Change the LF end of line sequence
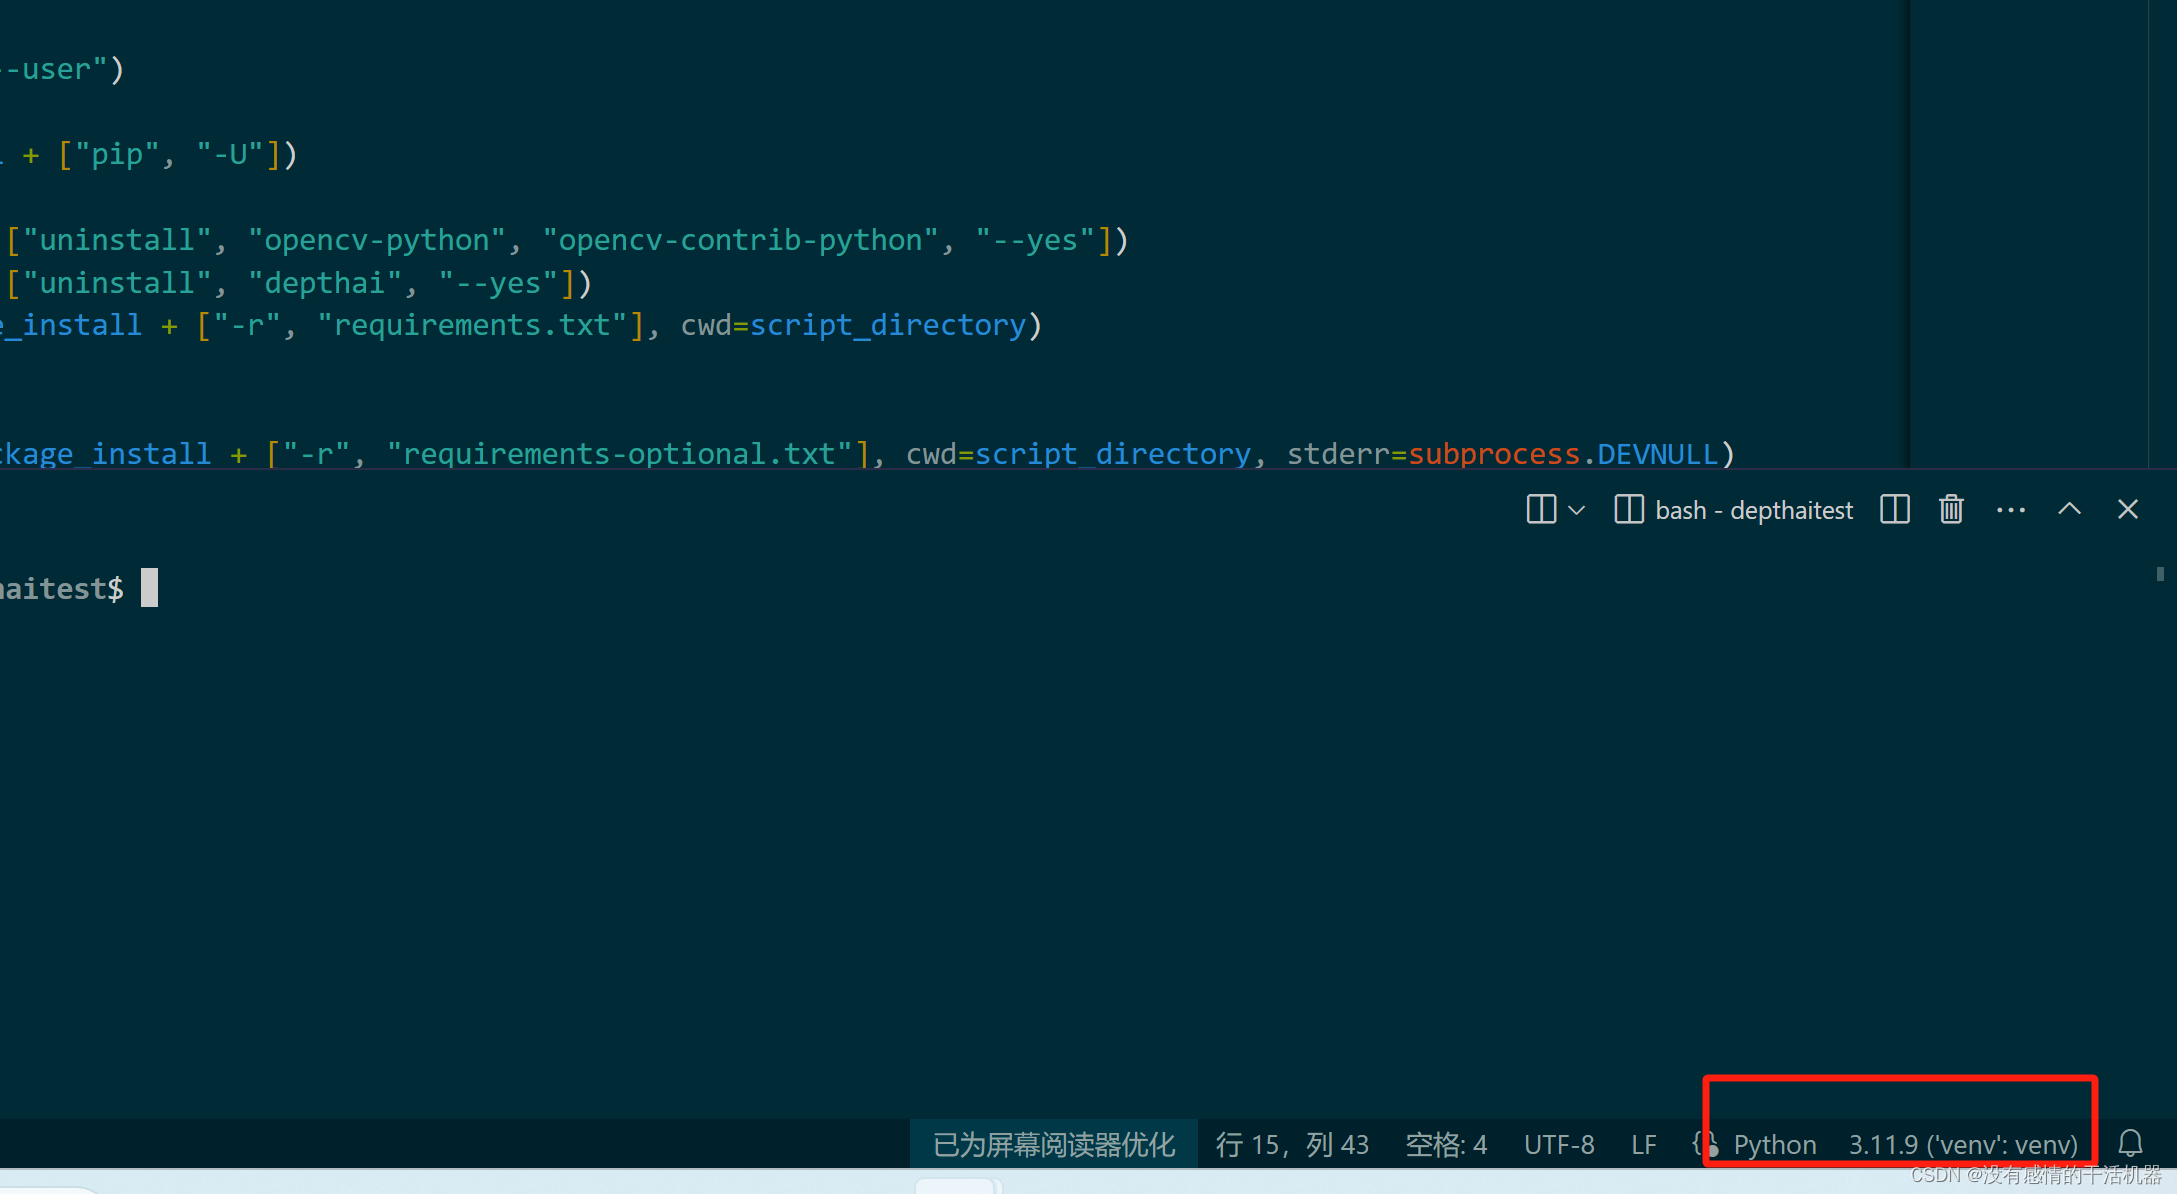This screenshot has width=2177, height=1194. tap(1643, 1145)
